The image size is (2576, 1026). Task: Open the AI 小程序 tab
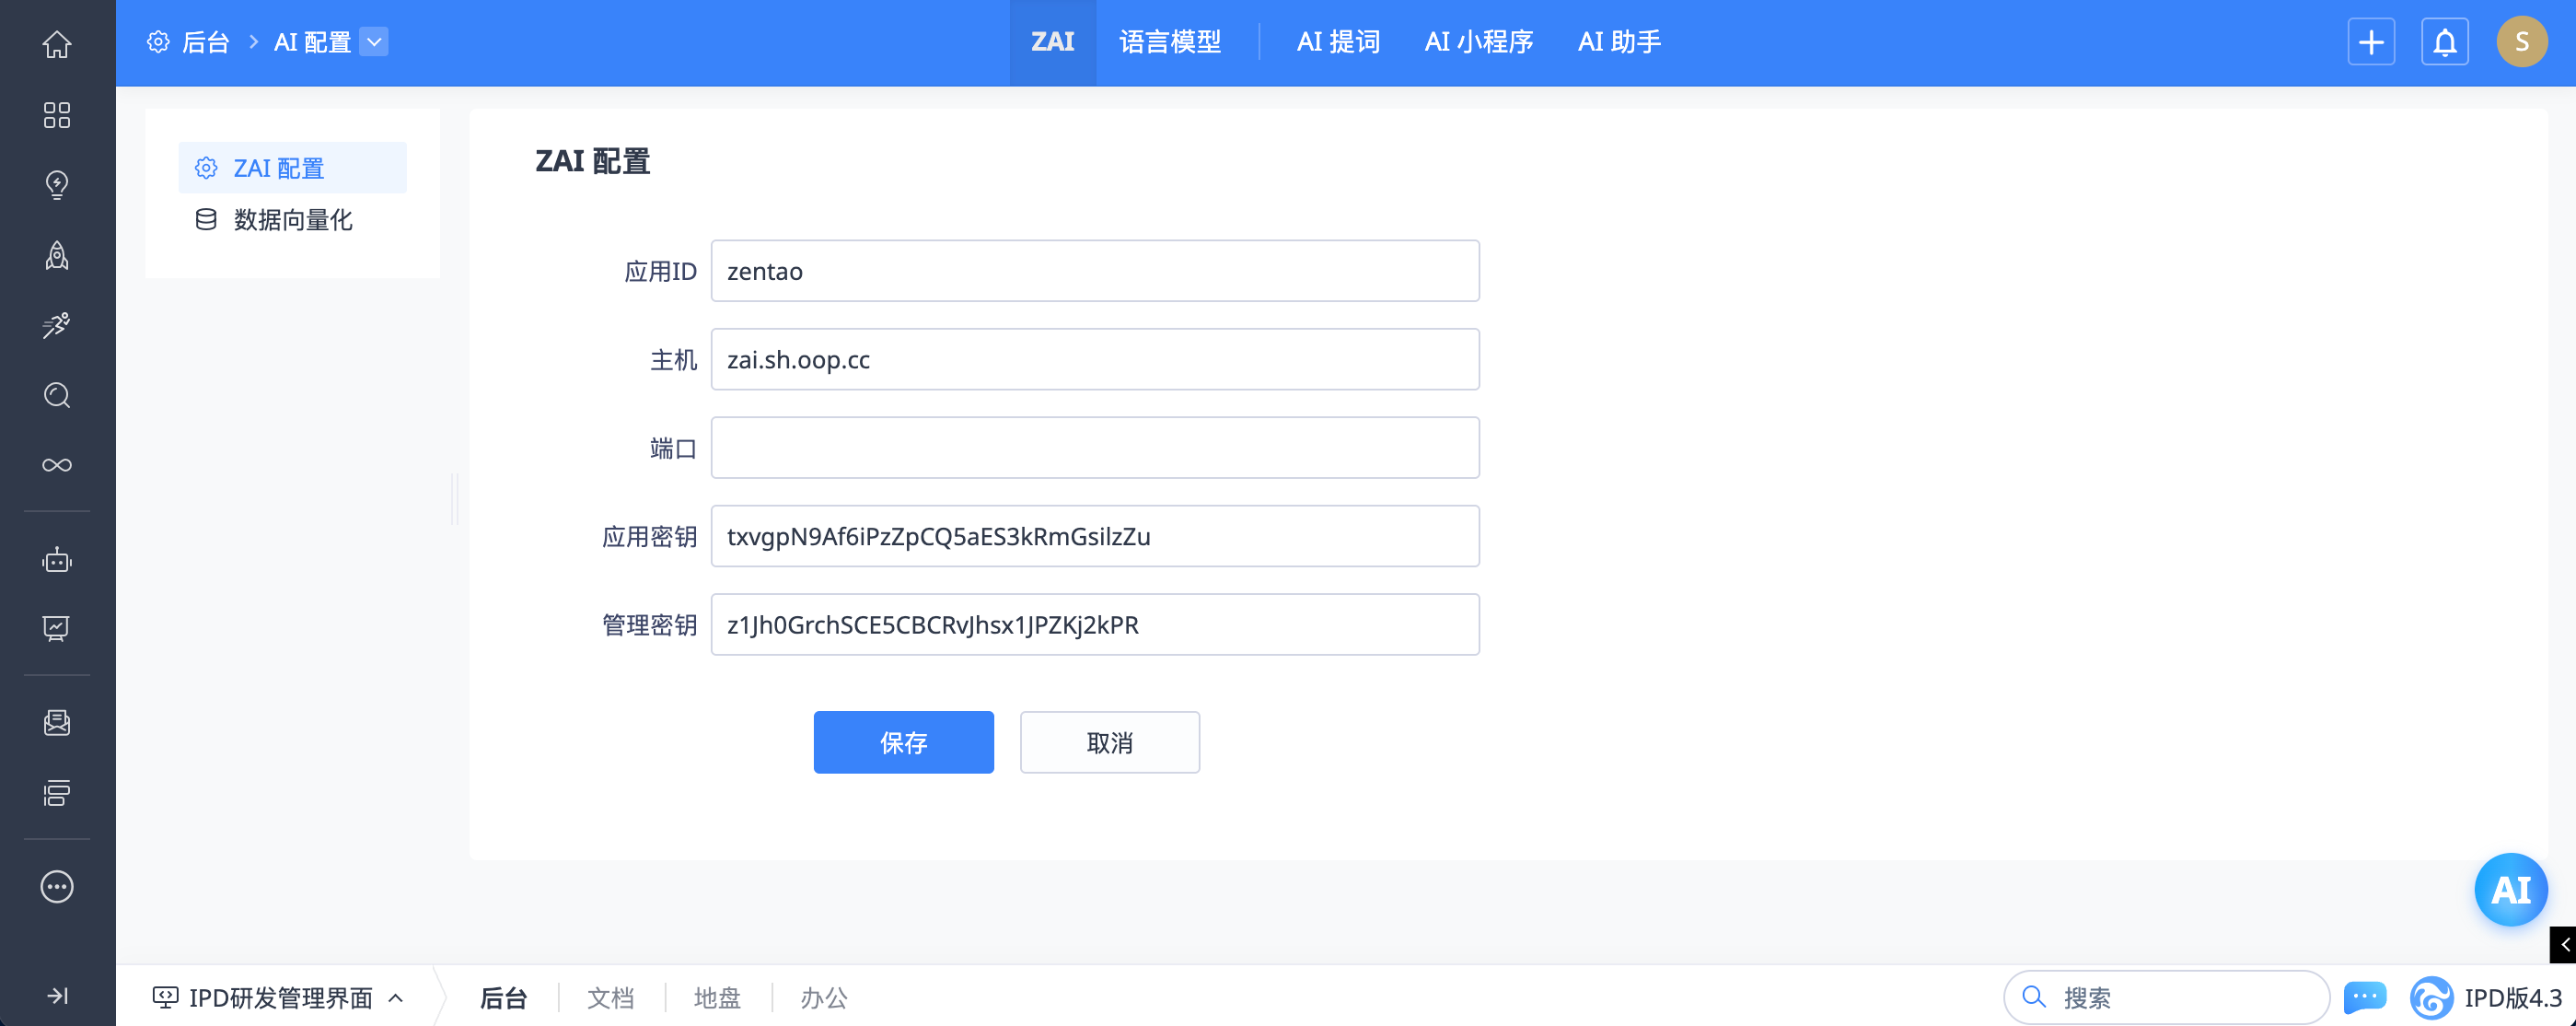(x=1478, y=42)
